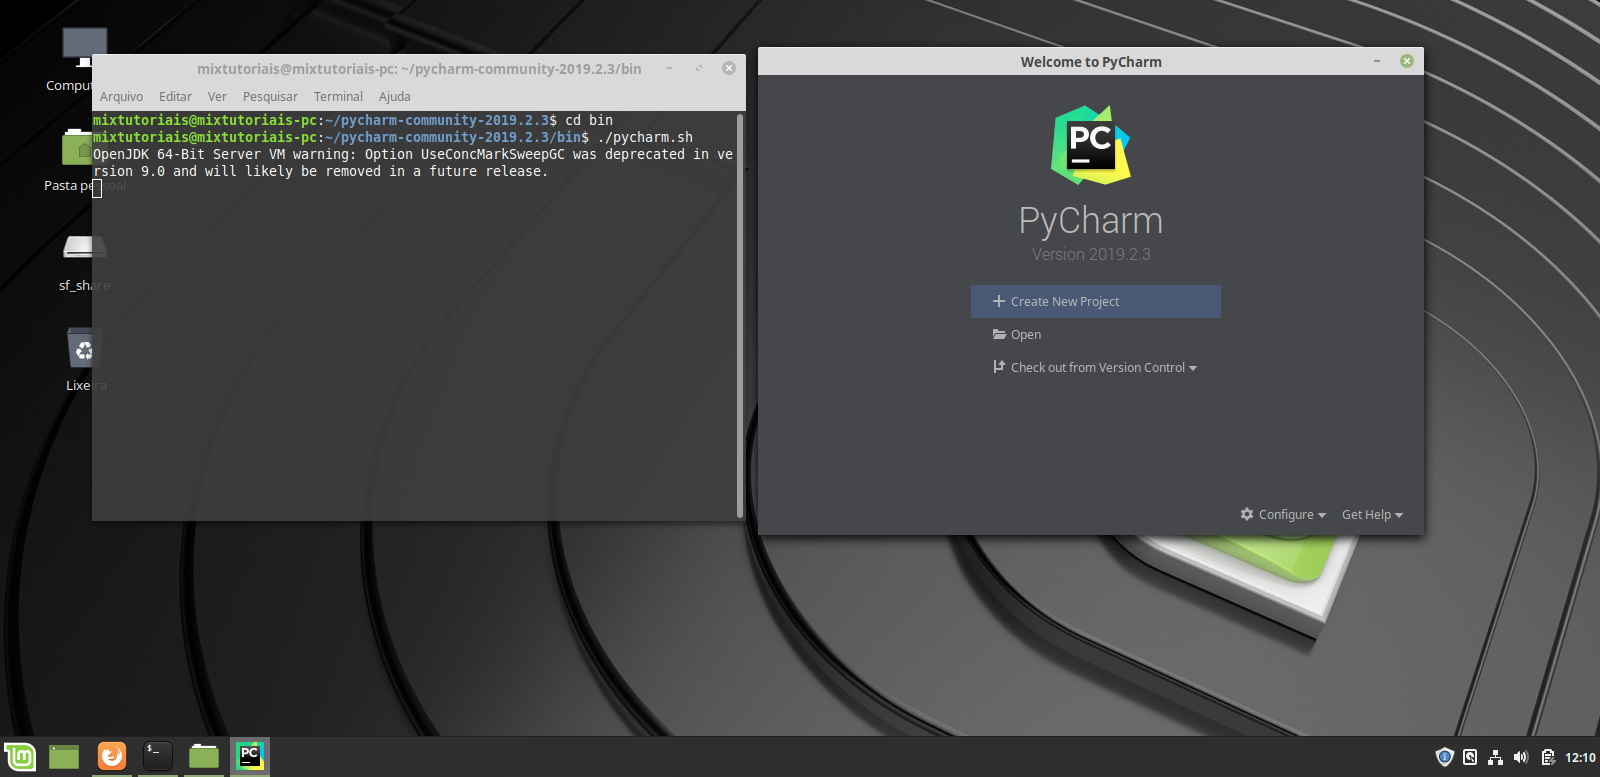Click the gear icon beside Configure
This screenshot has height=777, width=1600.
[x=1247, y=514]
